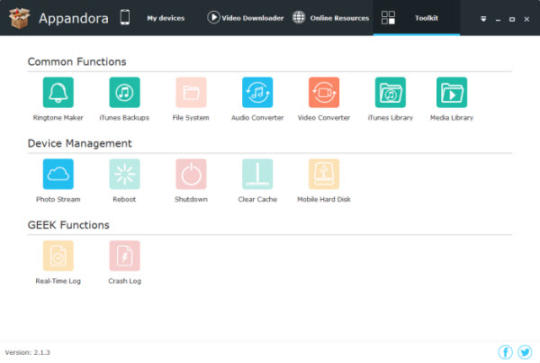Open the File System tool

click(191, 92)
